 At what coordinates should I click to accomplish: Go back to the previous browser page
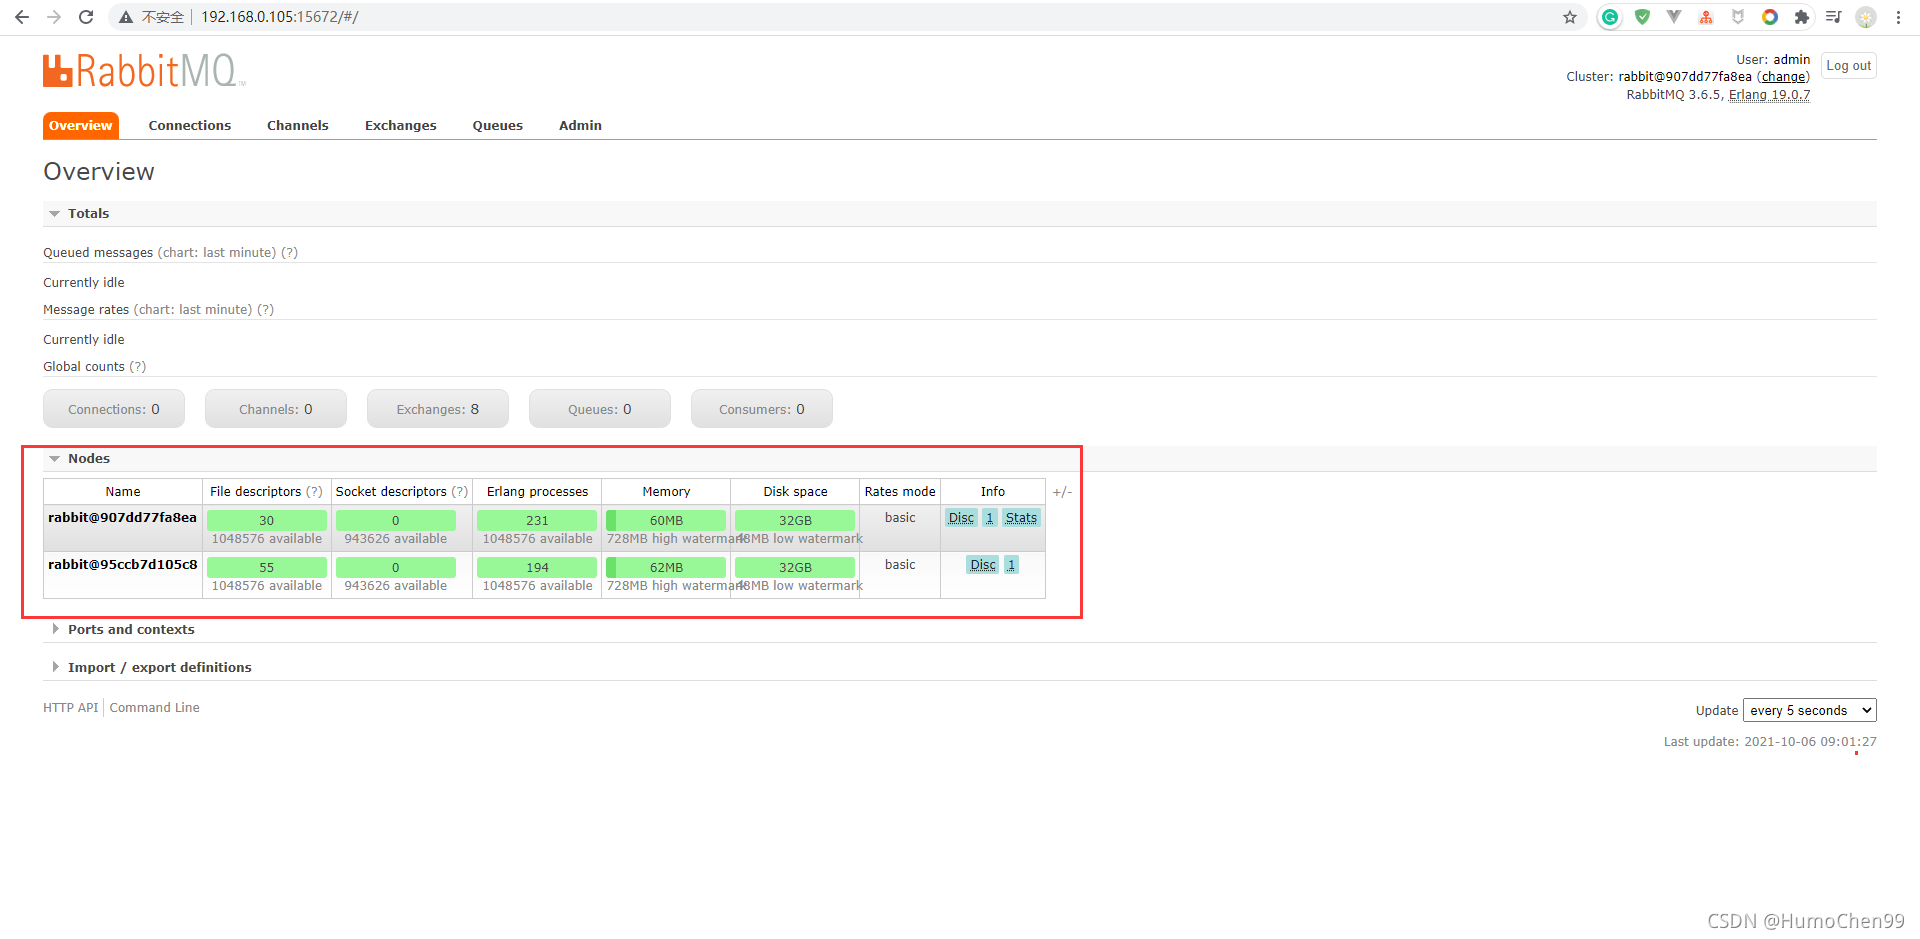tap(22, 17)
